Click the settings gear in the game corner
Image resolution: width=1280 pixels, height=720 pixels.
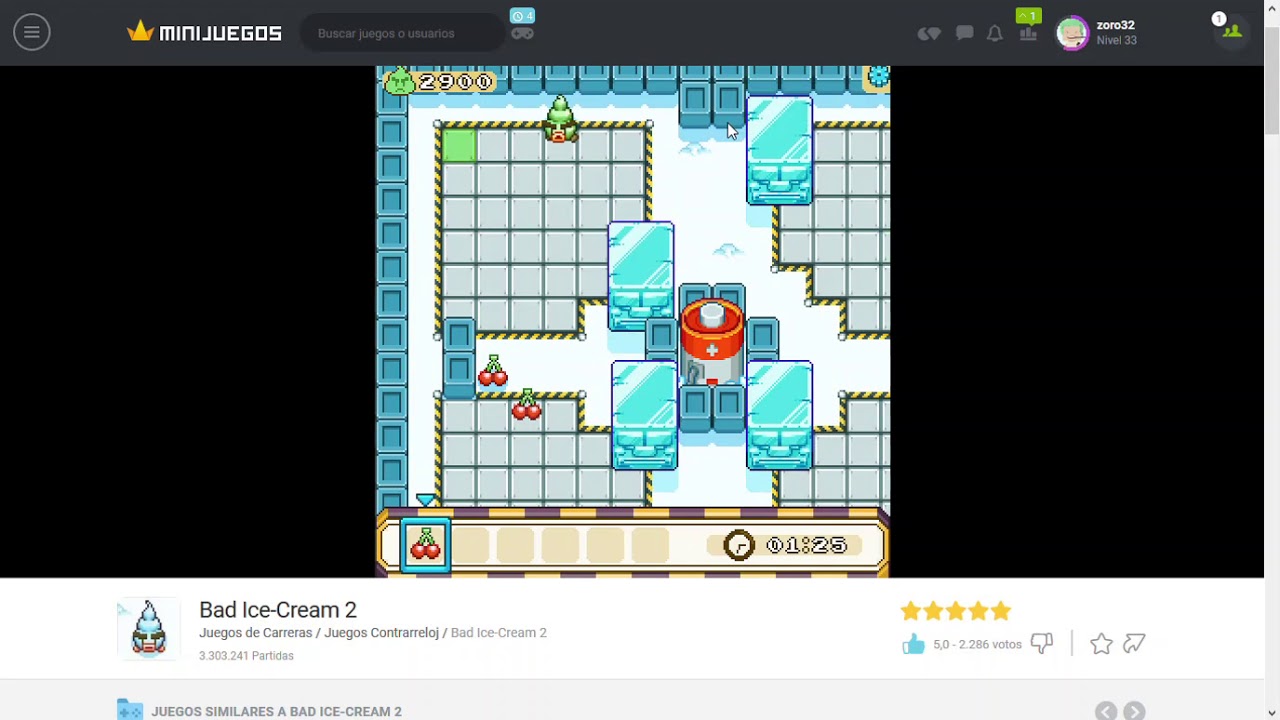pyautogui.click(x=878, y=77)
